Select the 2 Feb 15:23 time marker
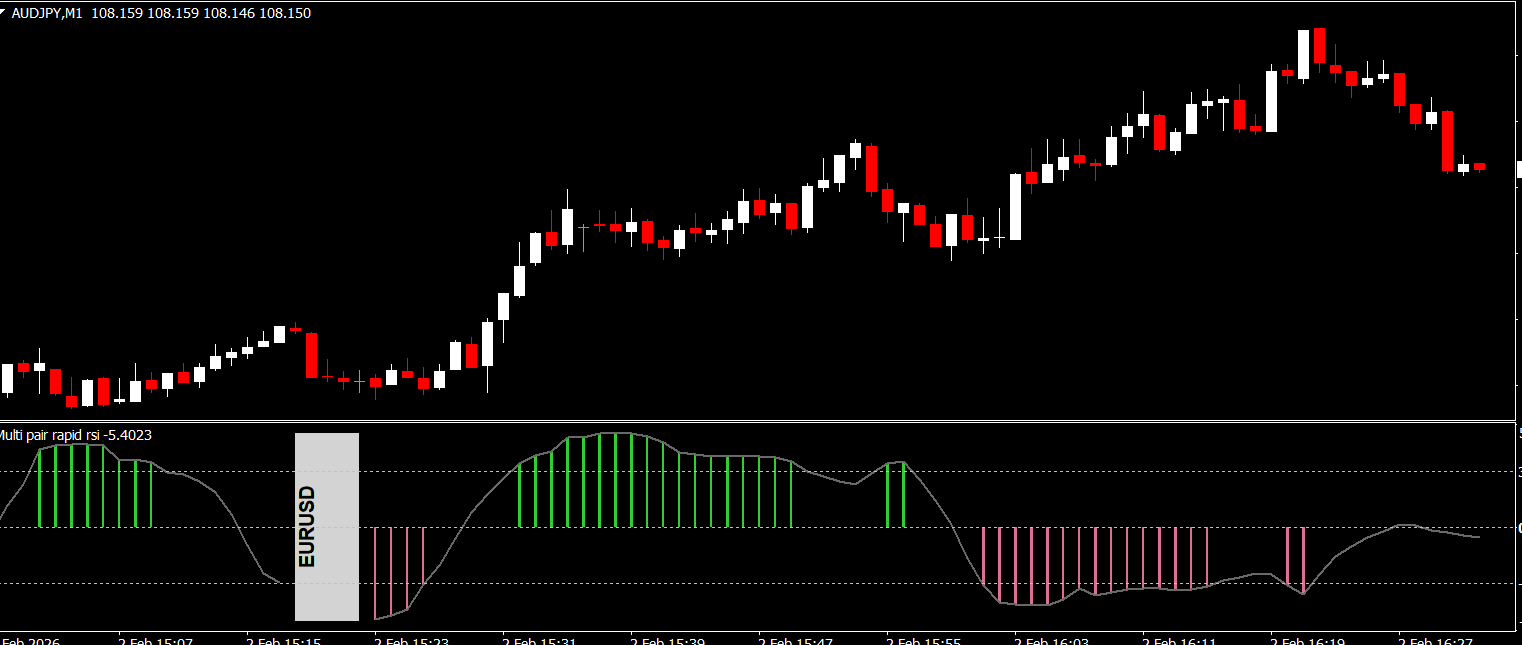Viewport: 1522px width, 645px height. click(412, 638)
